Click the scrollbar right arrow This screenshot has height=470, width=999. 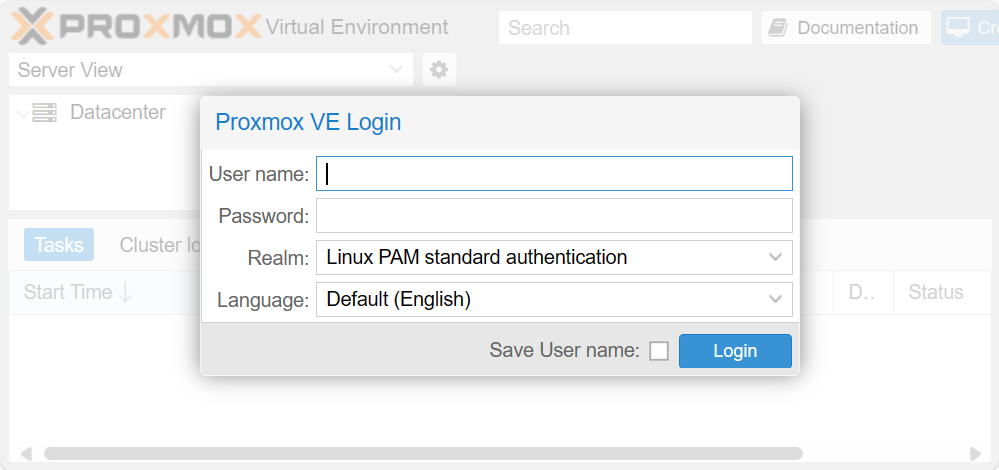coord(976,453)
